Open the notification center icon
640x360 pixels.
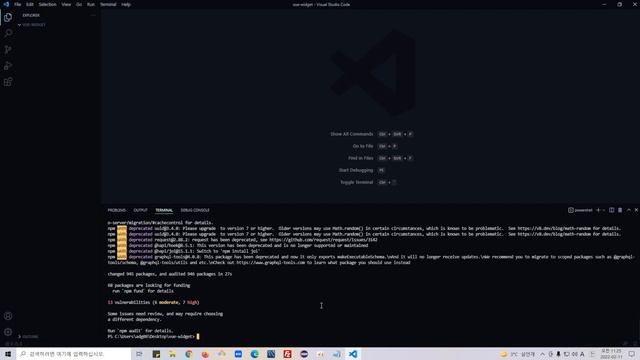pyautogui.click(x=631, y=354)
